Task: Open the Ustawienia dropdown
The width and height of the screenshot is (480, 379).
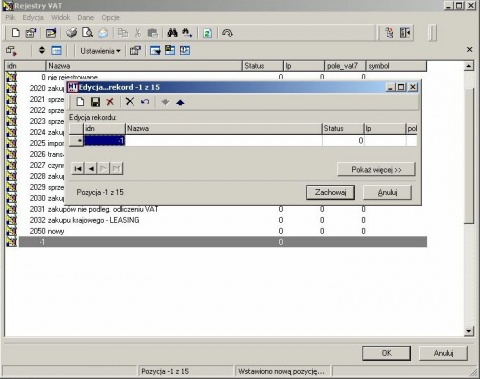Action: pyautogui.click(x=100, y=51)
